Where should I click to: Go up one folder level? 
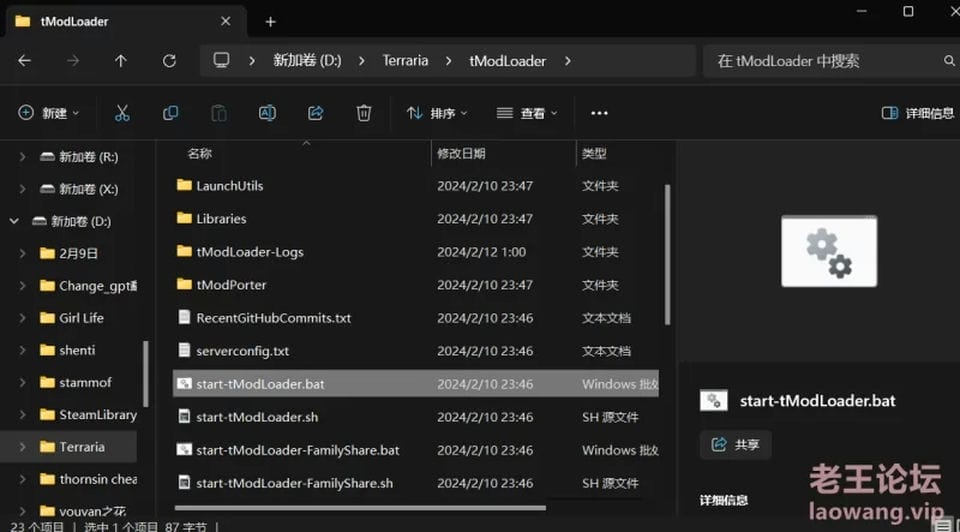(121, 61)
